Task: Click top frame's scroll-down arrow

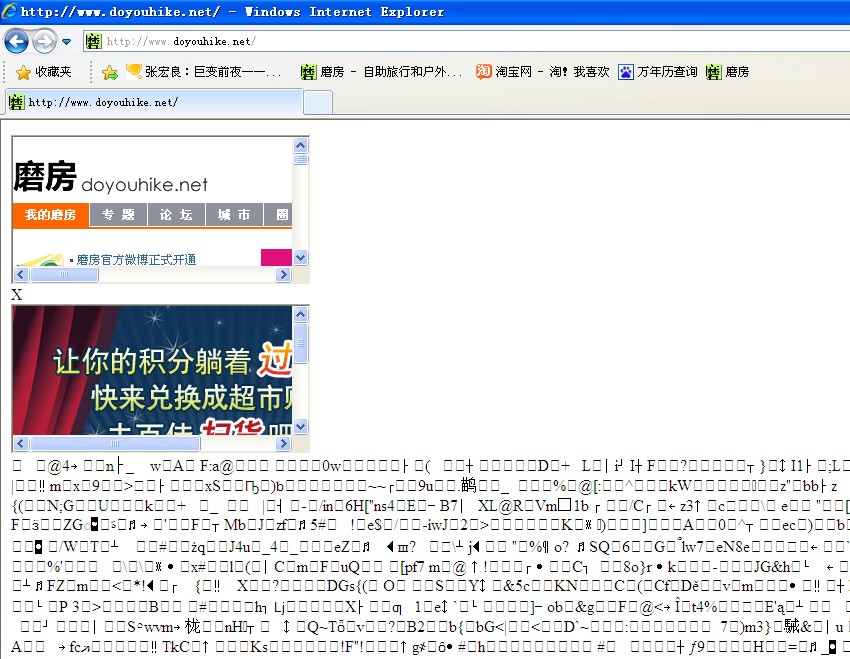Action: pyautogui.click(x=300, y=258)
